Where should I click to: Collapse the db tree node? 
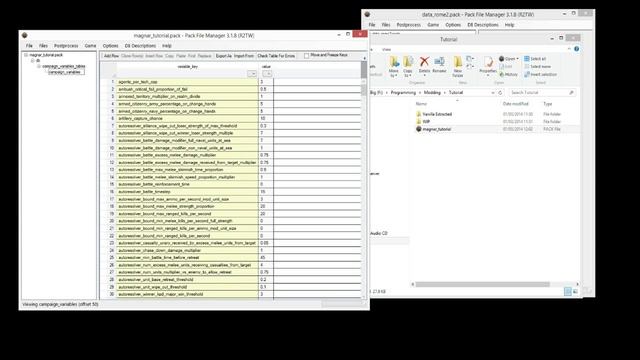(x=33, y=60)
